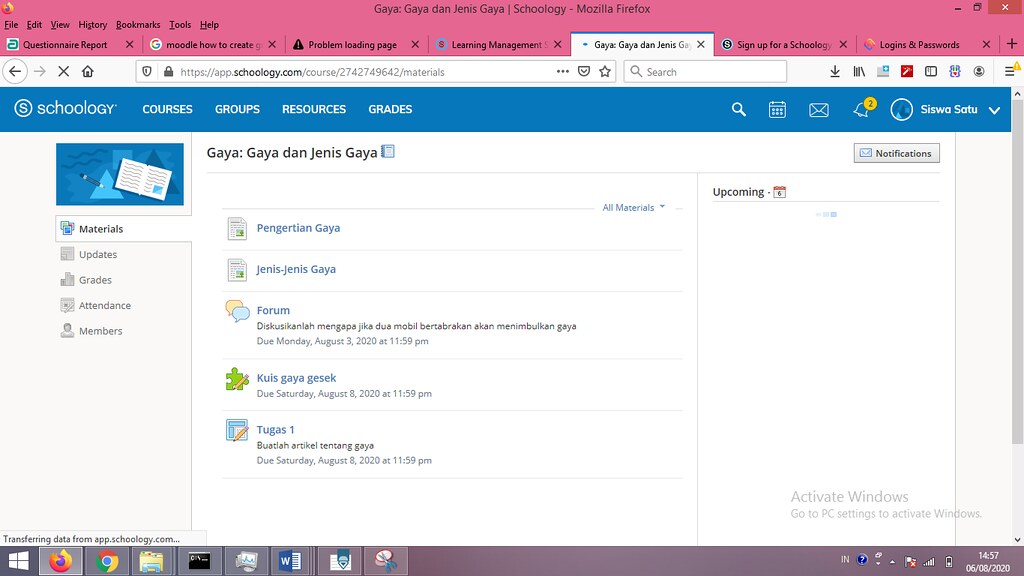Image resolution: width=1024 pixels, height=576 pixels.
Task: Click the Firefox Home button
Action: point(88,72)
